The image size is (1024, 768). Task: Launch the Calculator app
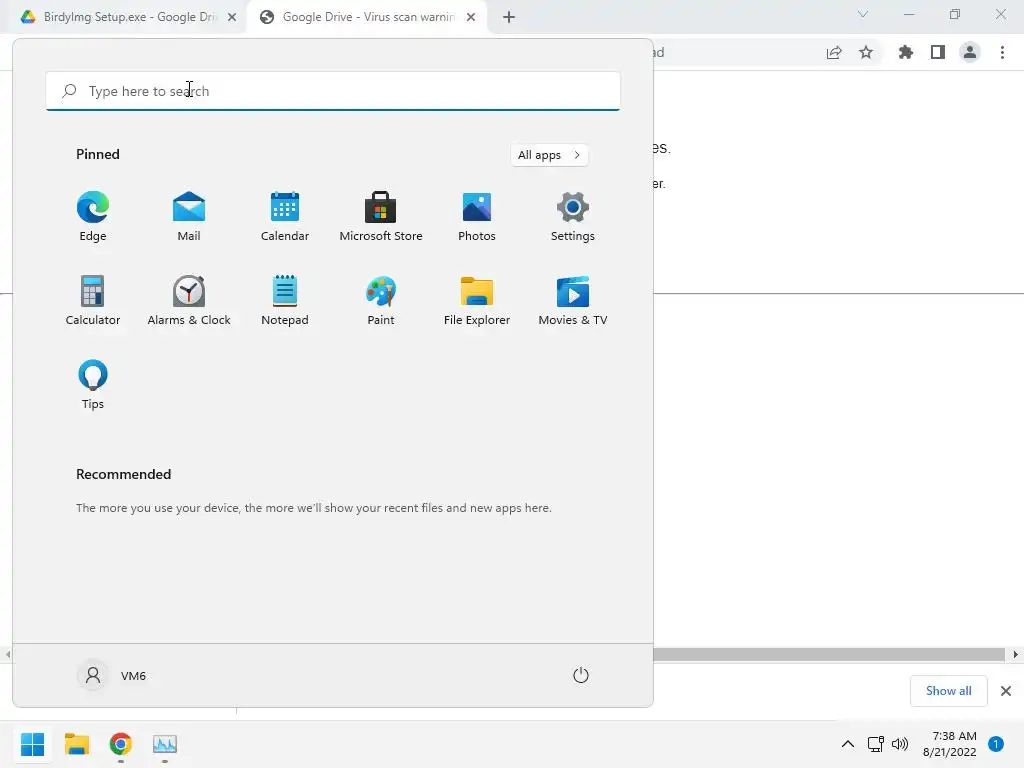point(93,300)
